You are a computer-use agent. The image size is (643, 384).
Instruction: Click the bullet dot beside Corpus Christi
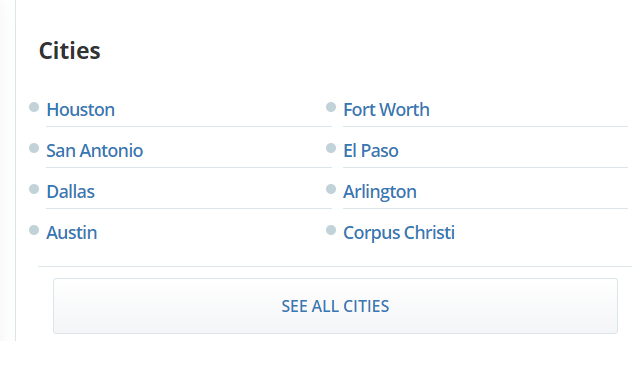(331, 230)
